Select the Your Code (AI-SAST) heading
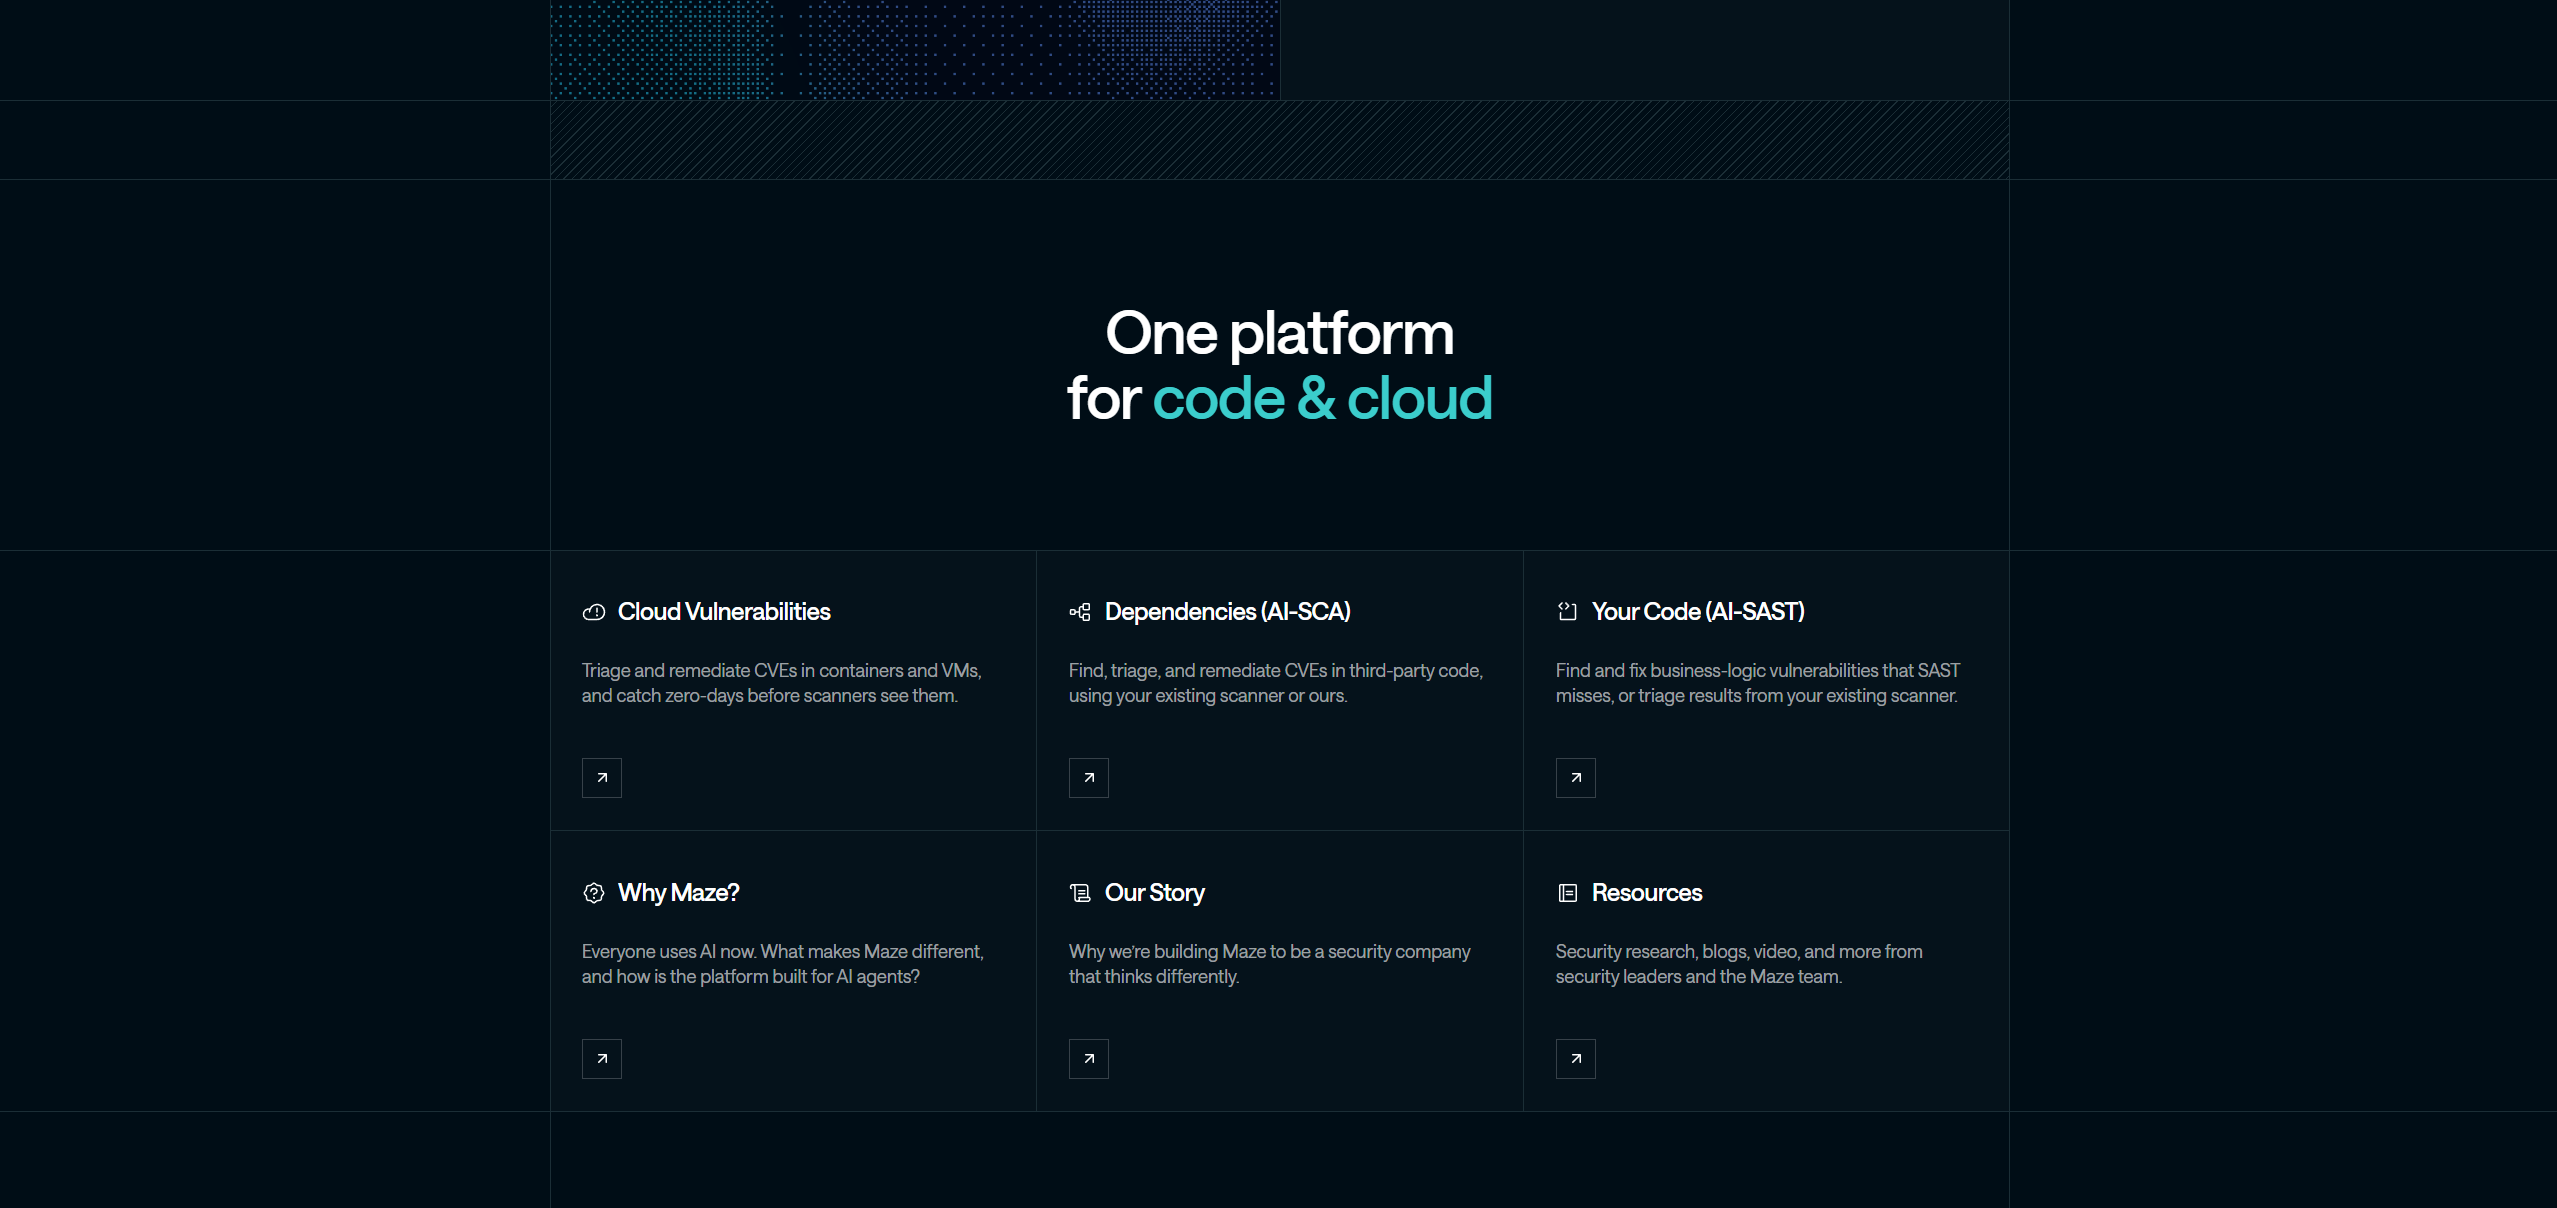 tap(1698, 612)
